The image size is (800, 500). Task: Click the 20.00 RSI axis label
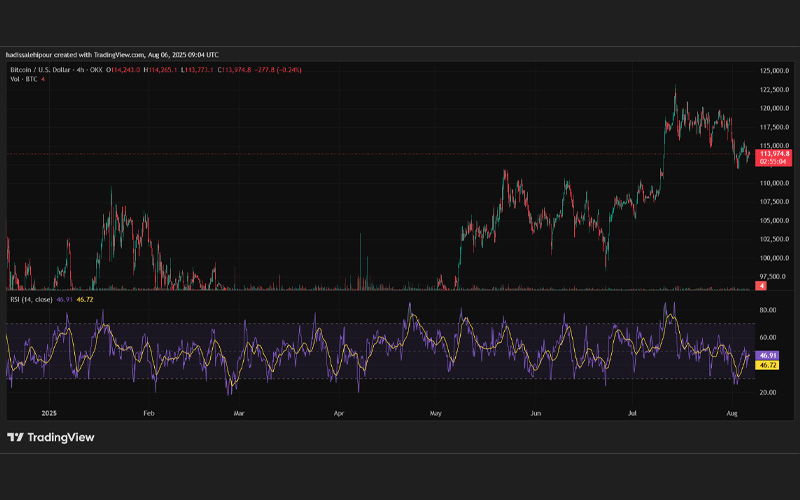(768, 393)
